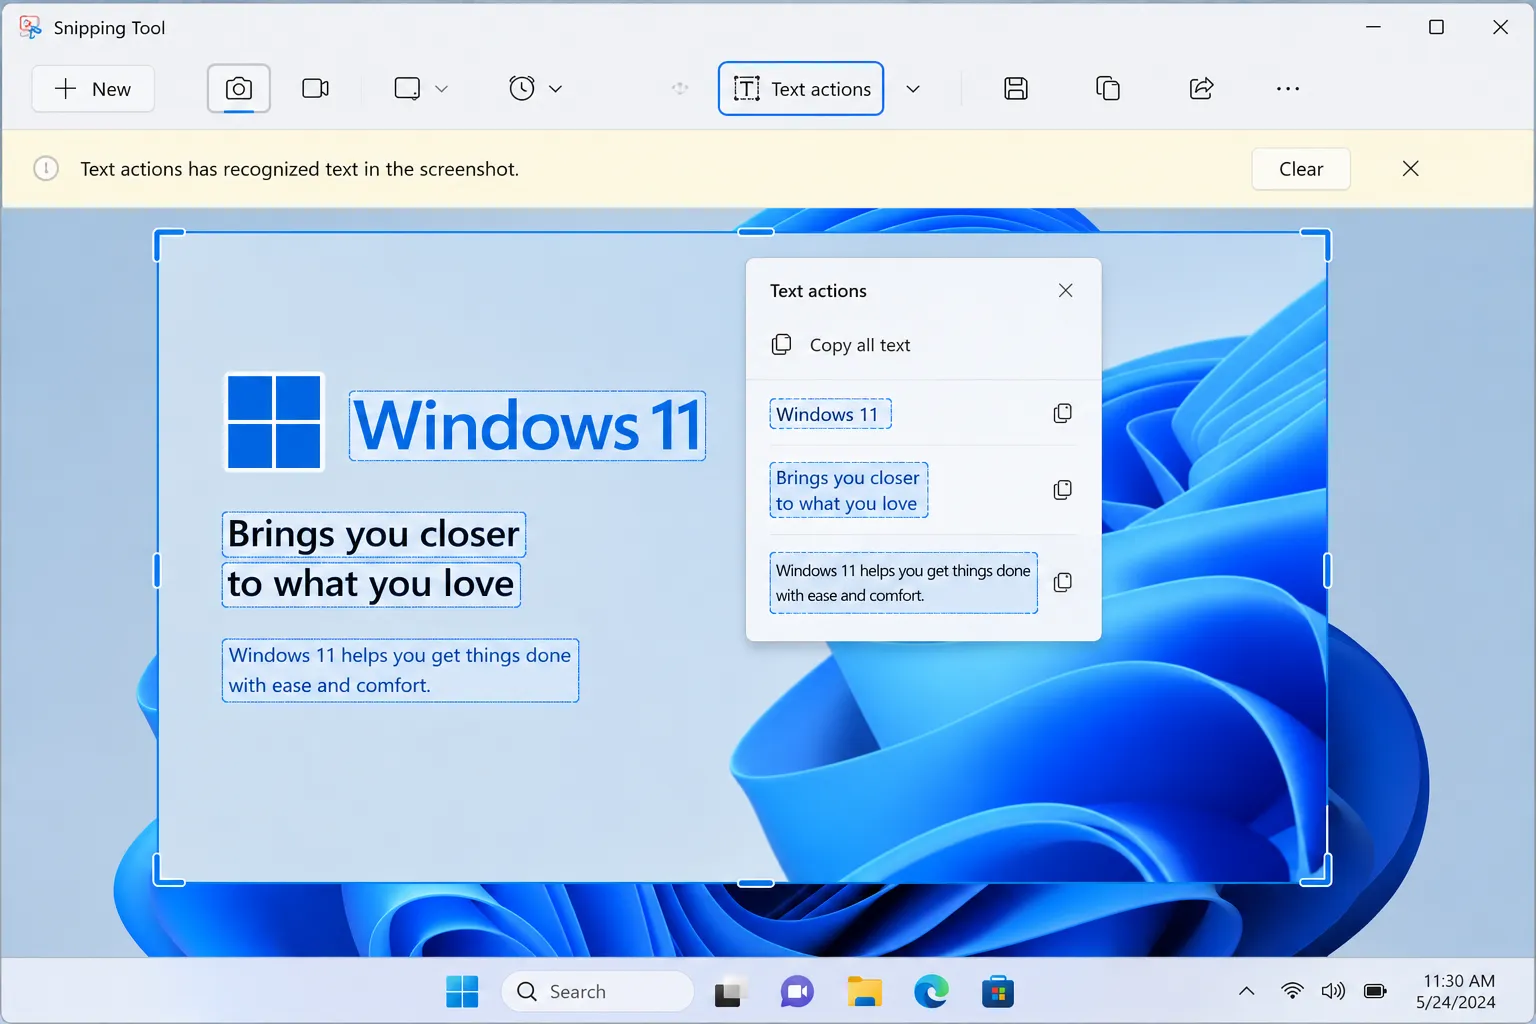Select 'Windows 11' text in panel list
This screenshot has height=1024, width=1536.
pos(830,414)
